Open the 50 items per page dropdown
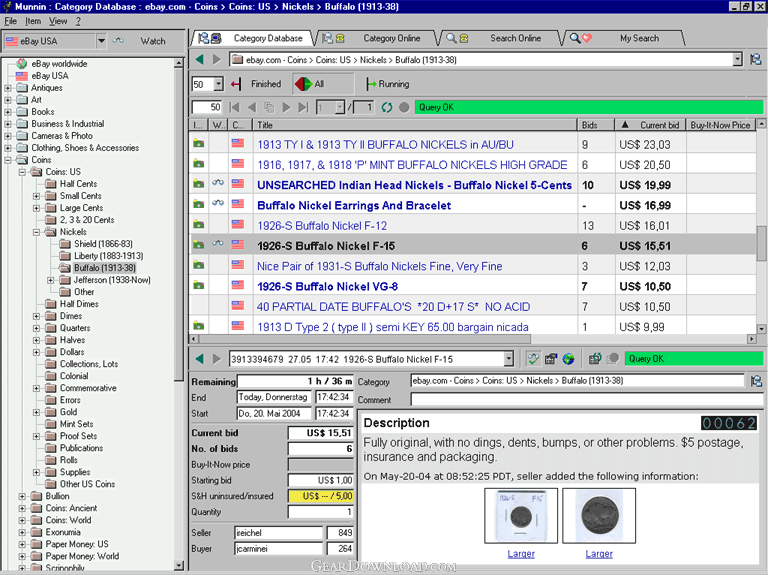 (x=218, y=84)
